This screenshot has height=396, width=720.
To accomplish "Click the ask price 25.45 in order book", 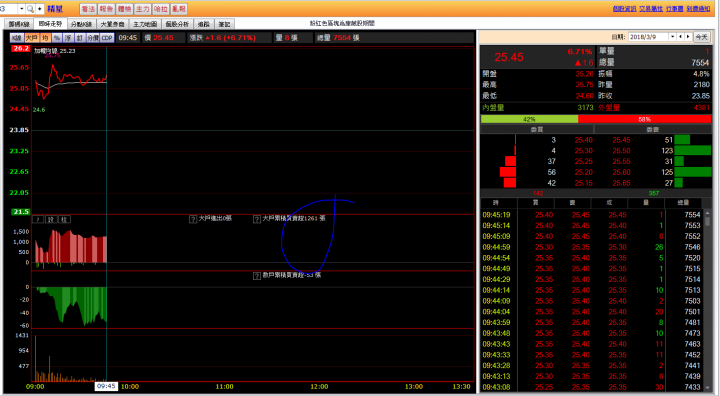I will pyautogui.click(x=621, y=140).
